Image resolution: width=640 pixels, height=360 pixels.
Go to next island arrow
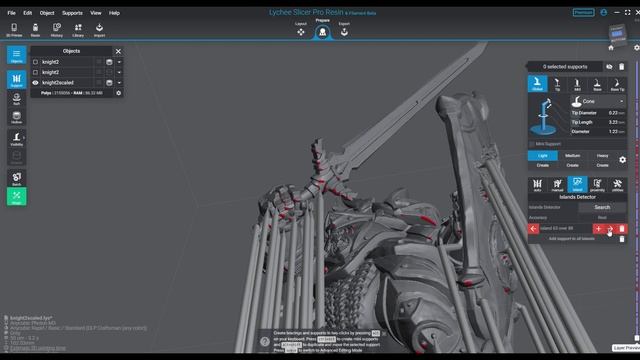click(x=610, y=229)
